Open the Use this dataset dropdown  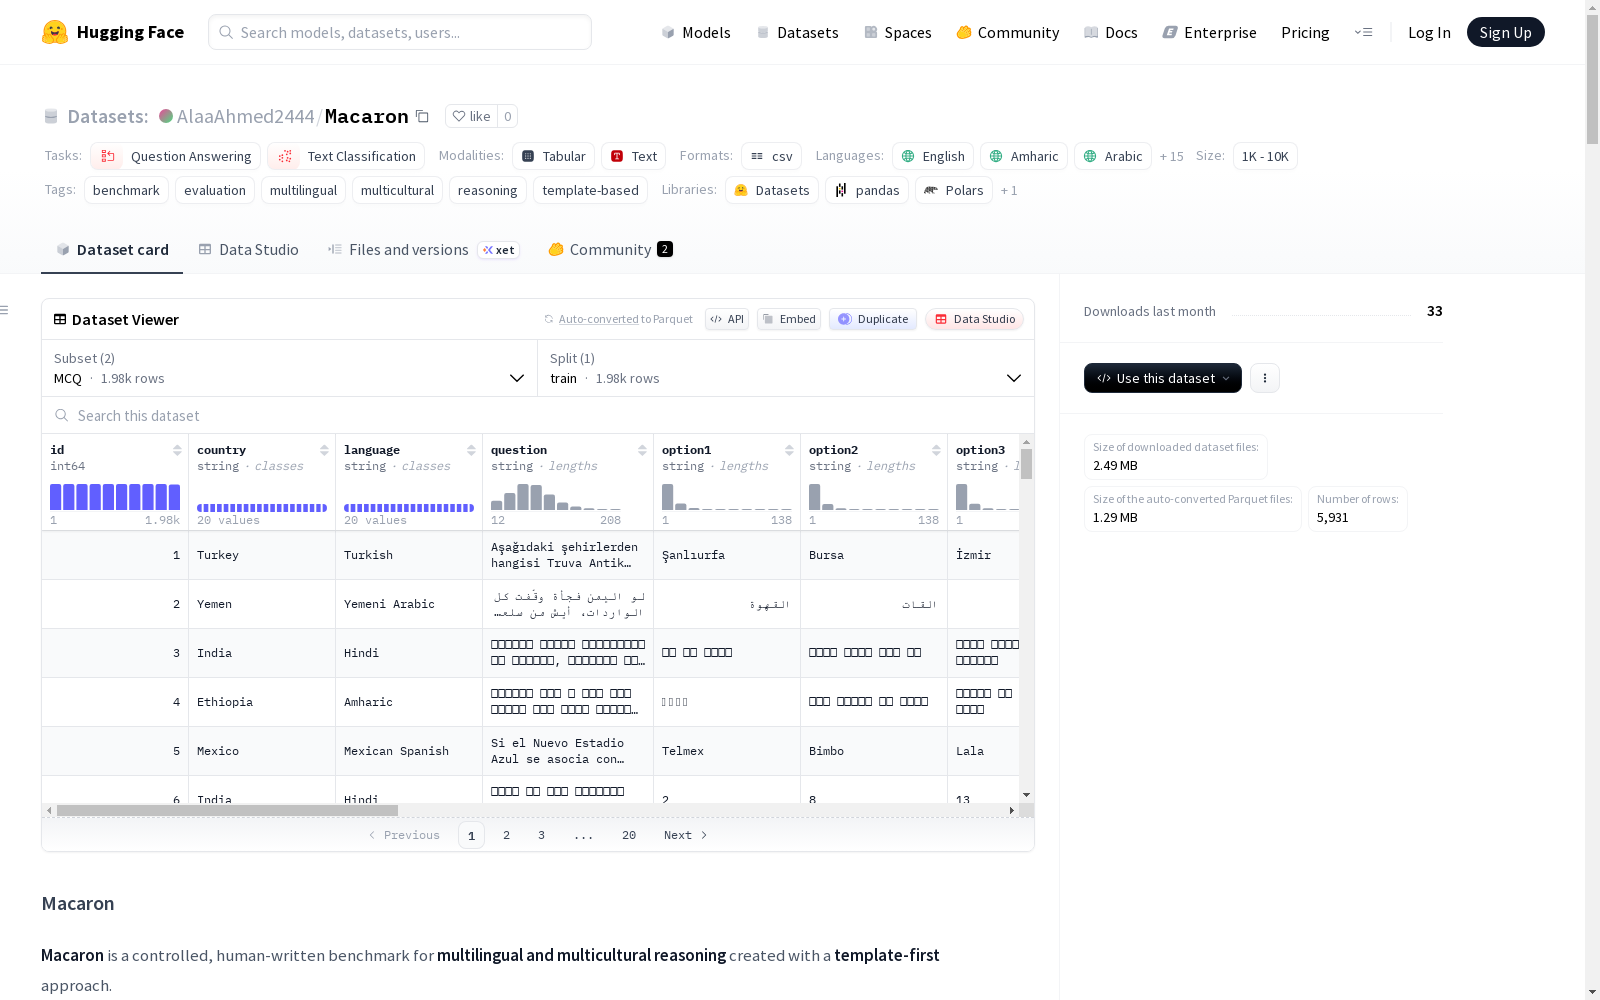[1163, 378]
